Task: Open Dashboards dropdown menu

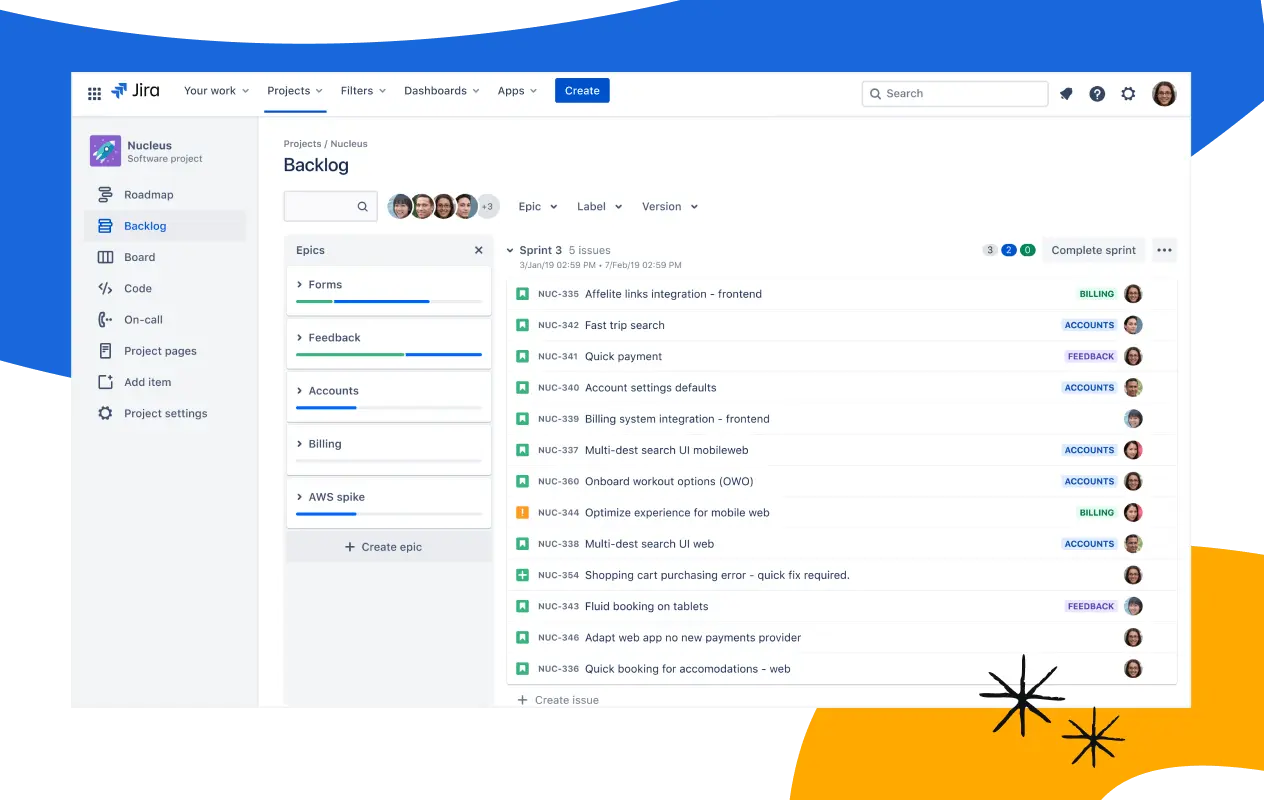Action: tap(442, 91)
